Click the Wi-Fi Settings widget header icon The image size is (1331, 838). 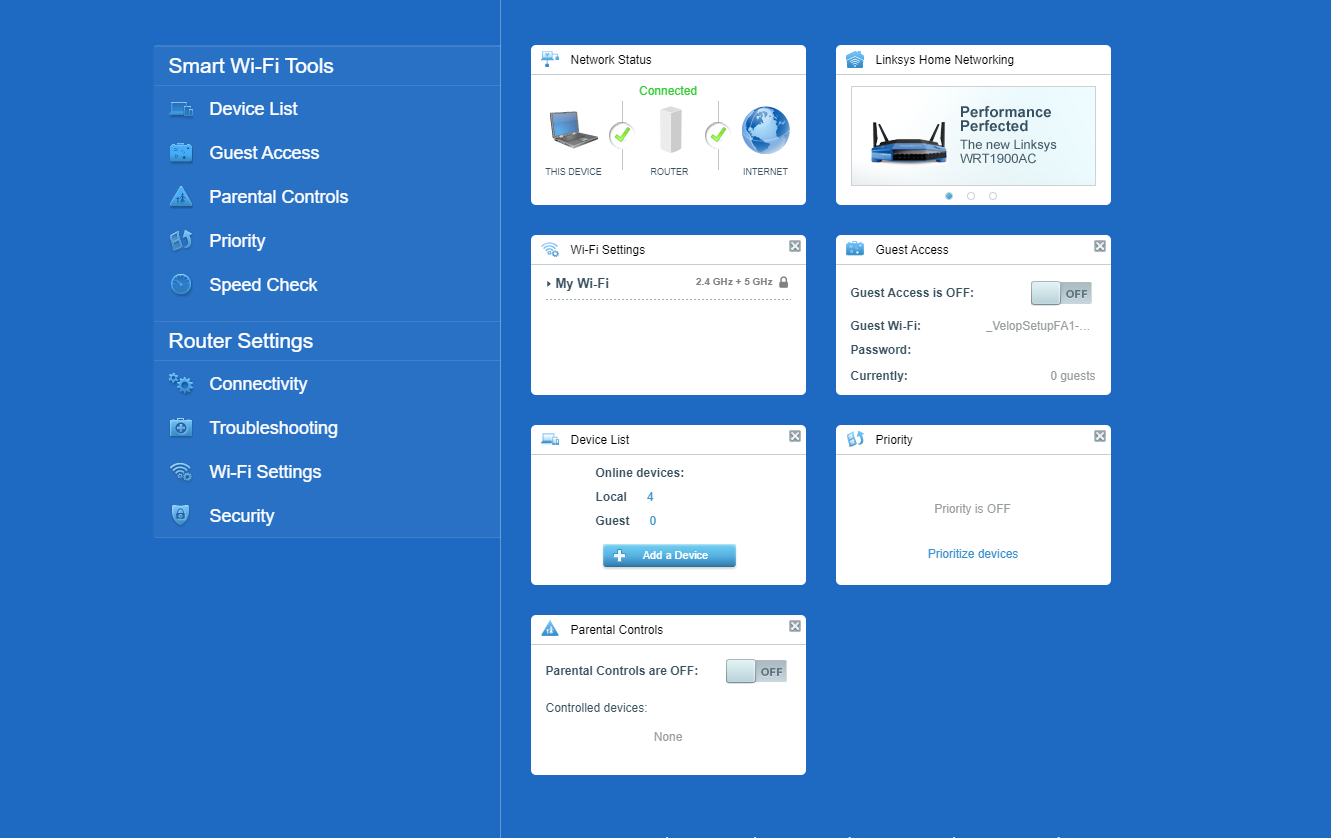coord(550,248)
